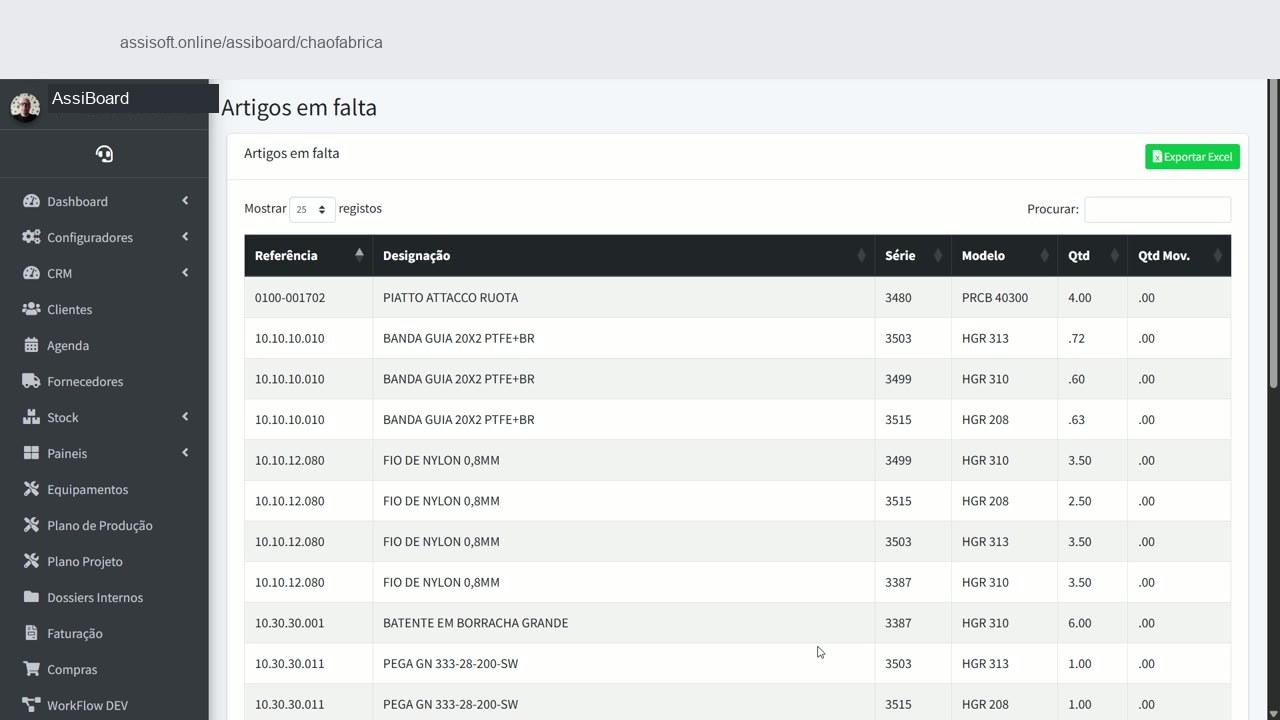This screenshot has width=1280, height=720.
Task: Sort by Referência column arrows
Action: coord(359,255)
